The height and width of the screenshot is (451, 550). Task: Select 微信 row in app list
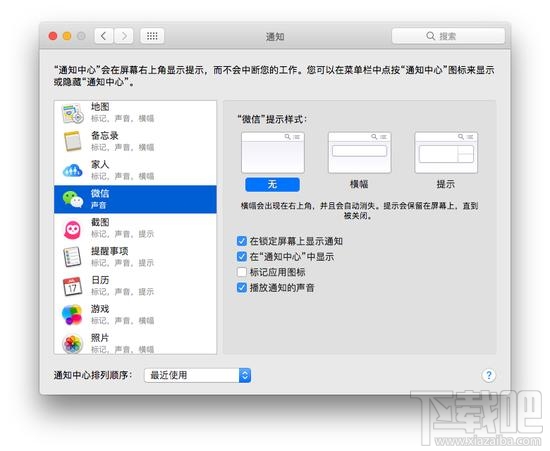135,199
